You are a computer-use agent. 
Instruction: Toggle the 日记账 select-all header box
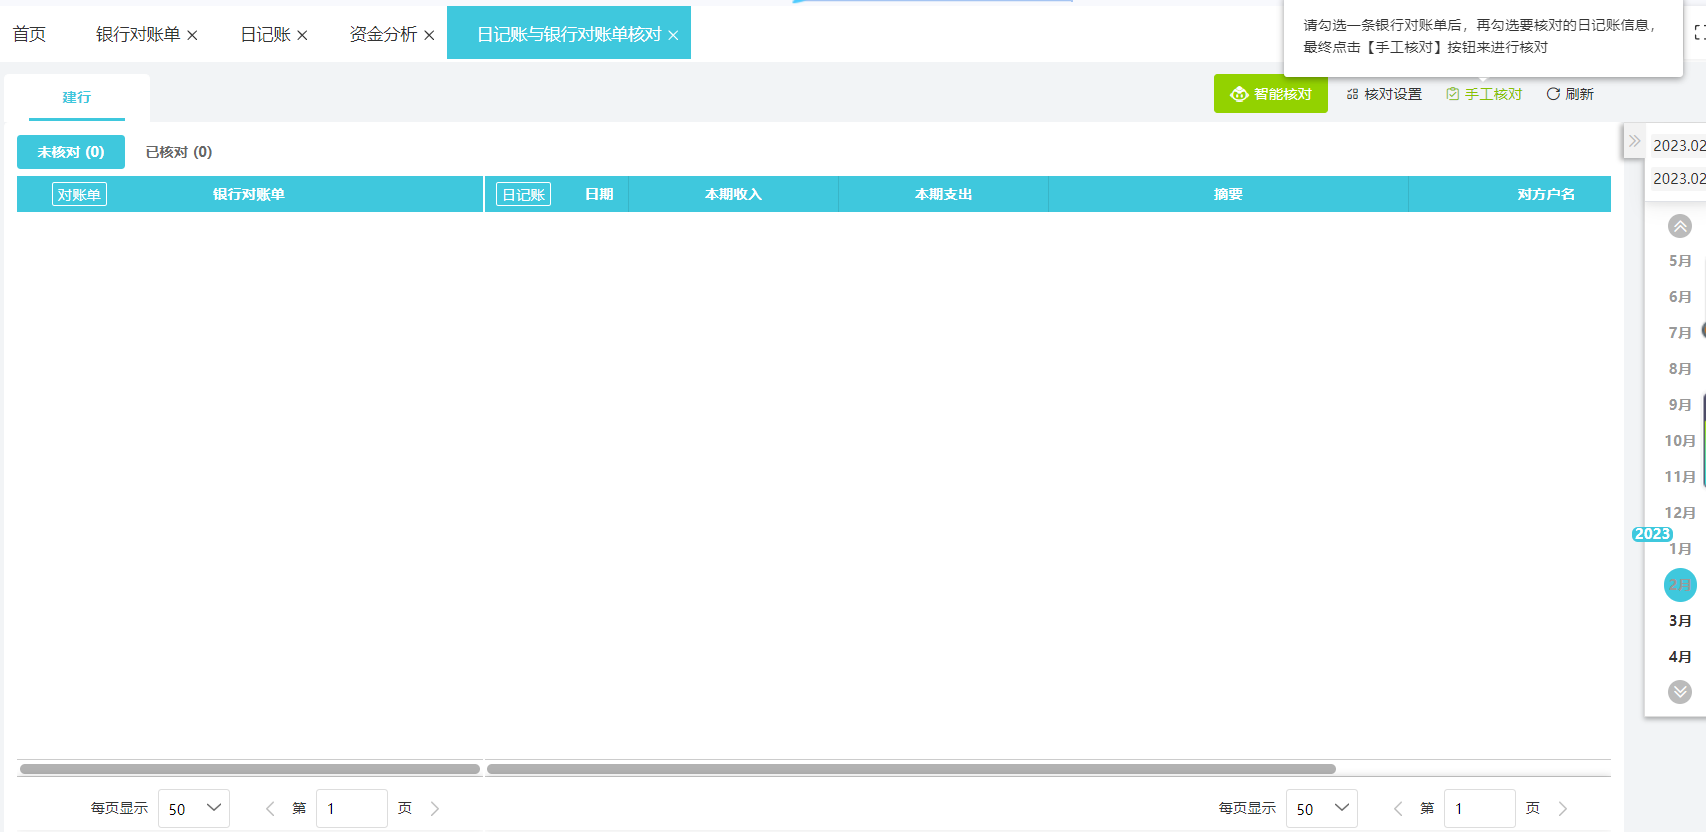(523, 194)
